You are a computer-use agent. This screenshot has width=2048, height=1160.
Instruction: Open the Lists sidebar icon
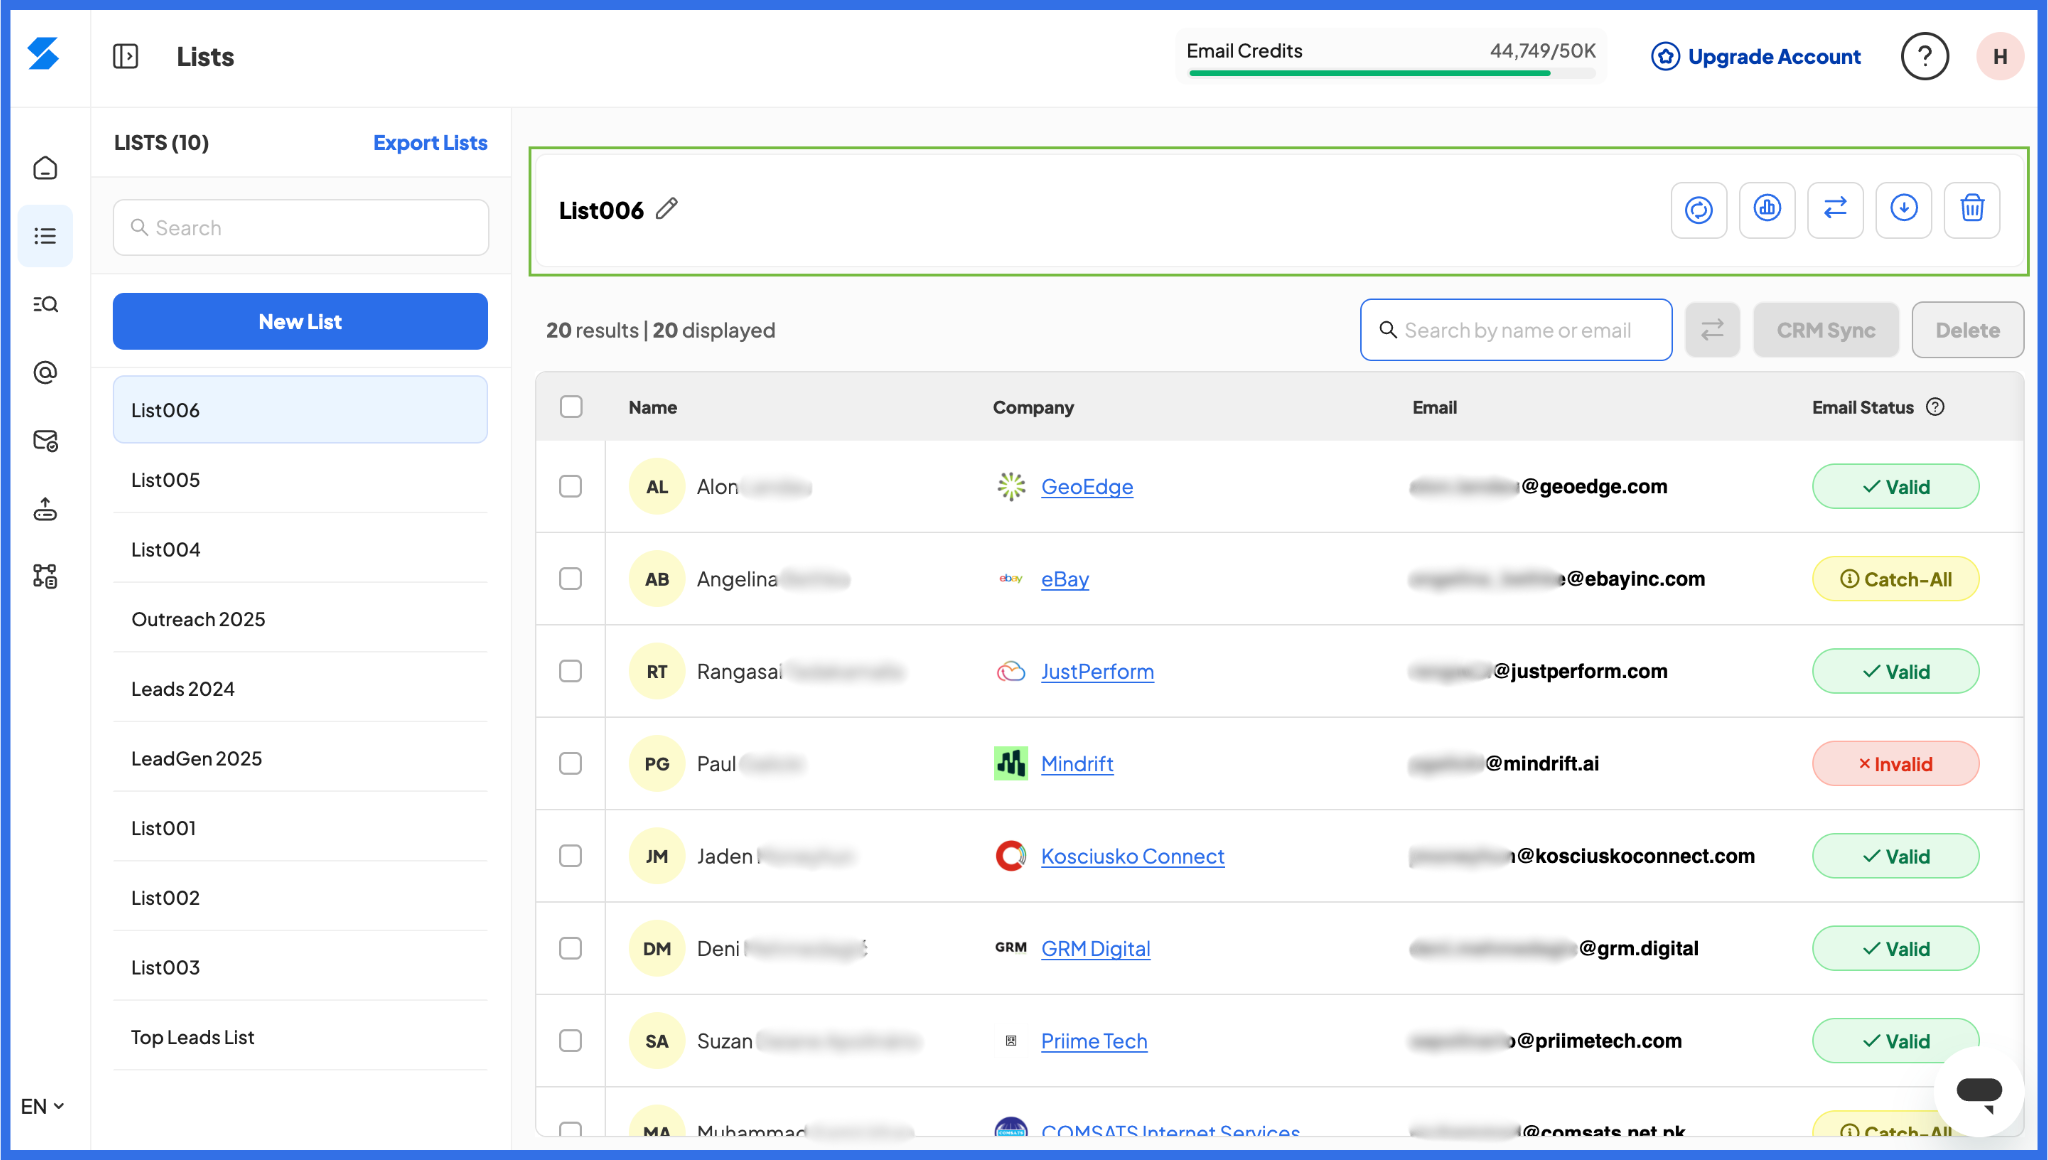[x=45, y=236]
